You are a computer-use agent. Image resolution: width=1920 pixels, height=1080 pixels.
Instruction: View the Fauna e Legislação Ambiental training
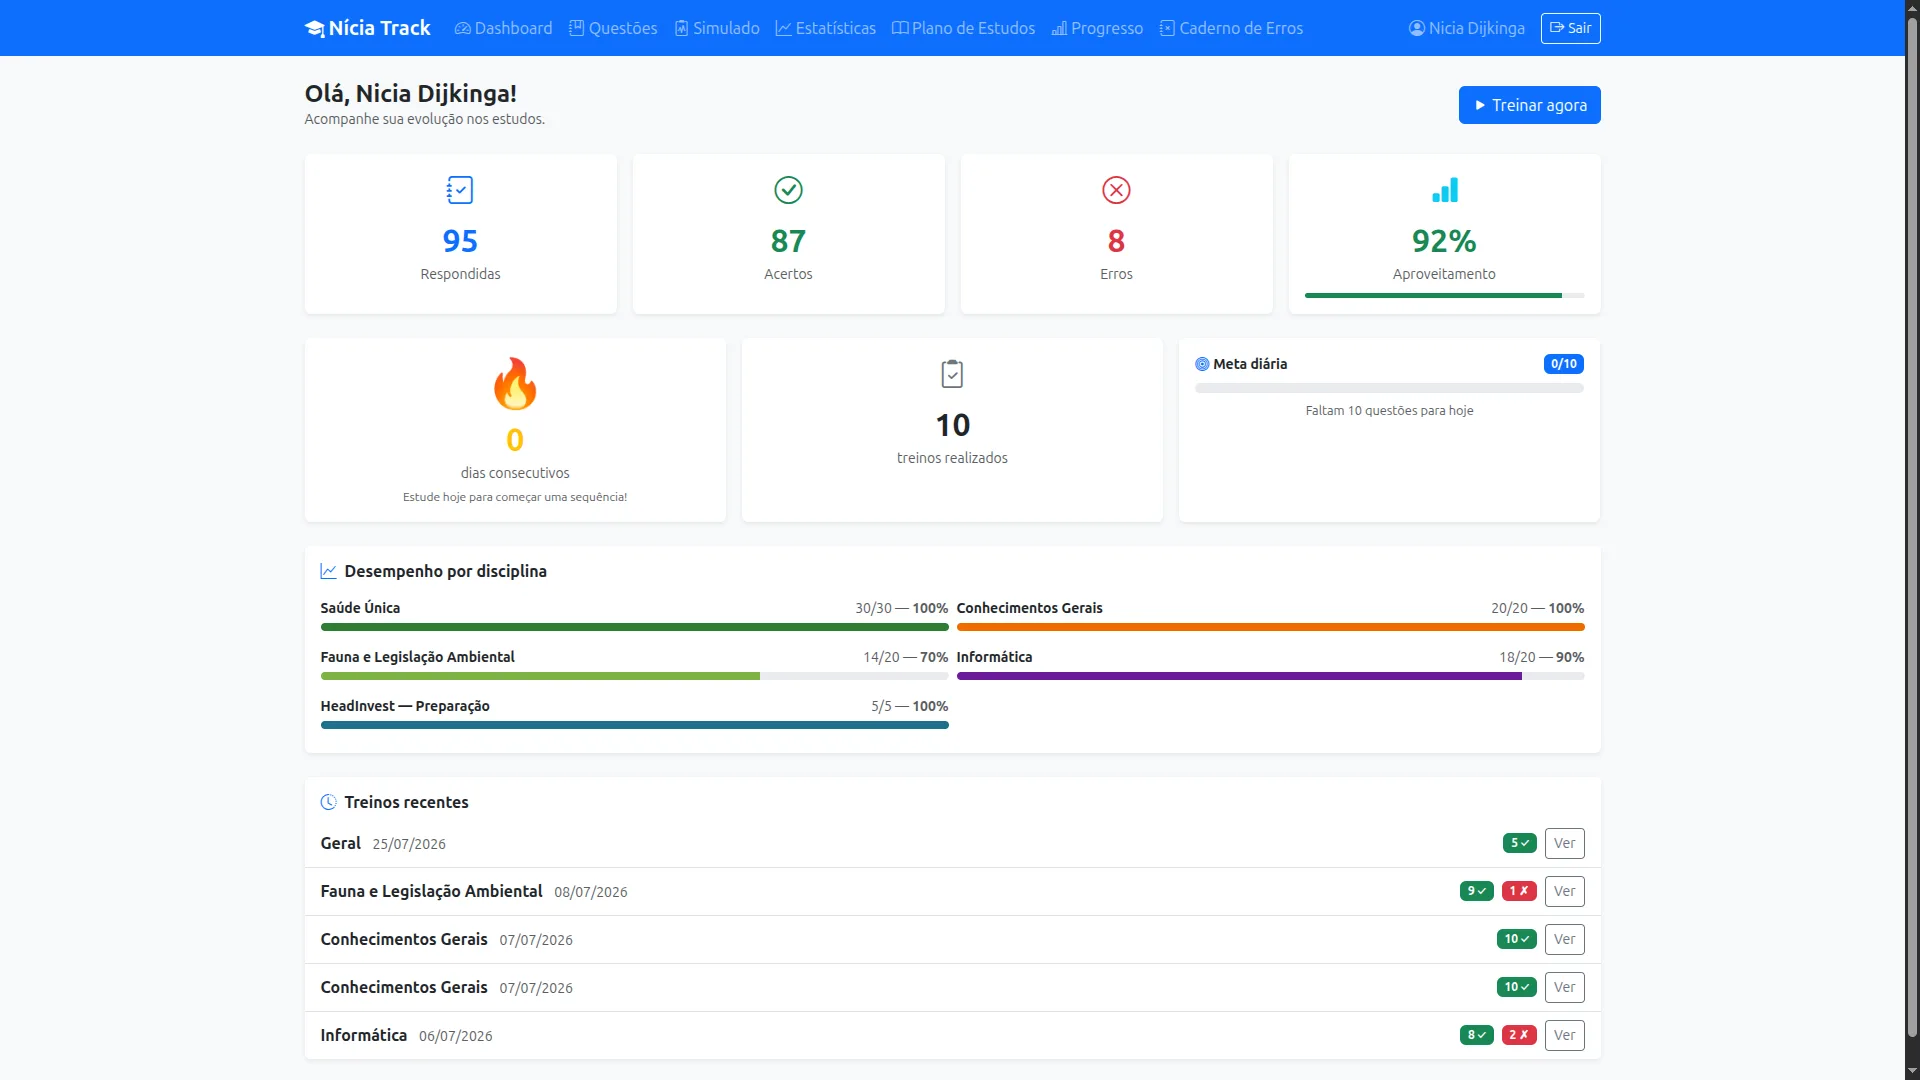click(x=1564, y=891)
